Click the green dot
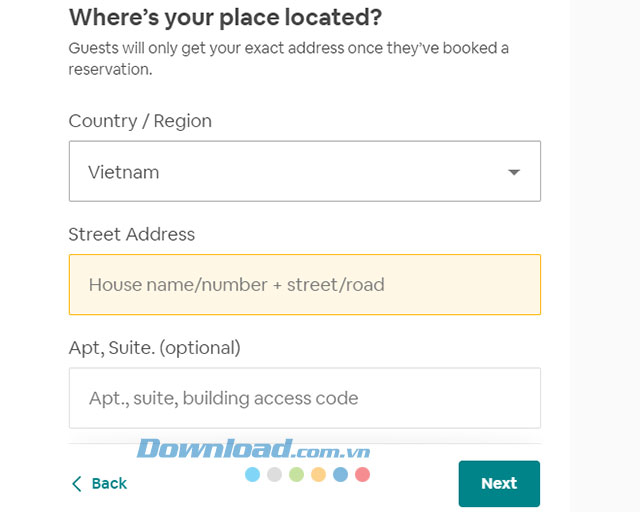 pos(296,474)
